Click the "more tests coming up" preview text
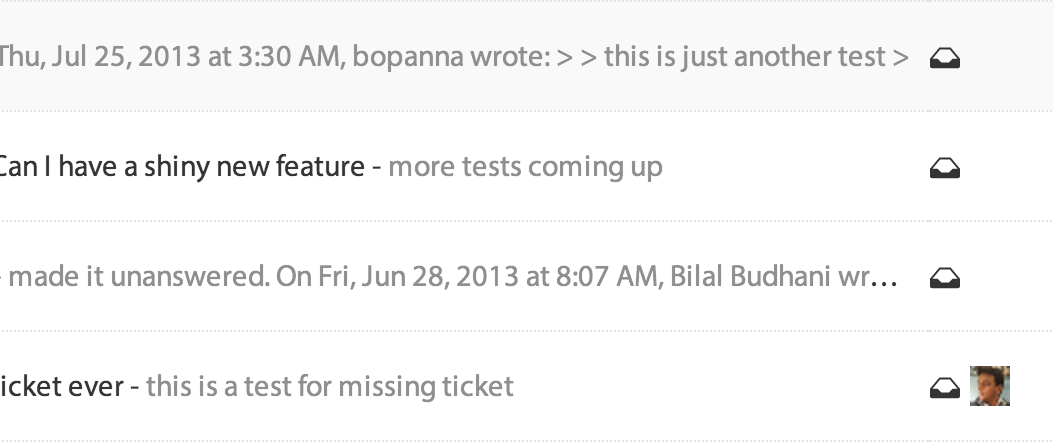The height and width of the screenshot is (444, 1054). [x=525, y=166]
